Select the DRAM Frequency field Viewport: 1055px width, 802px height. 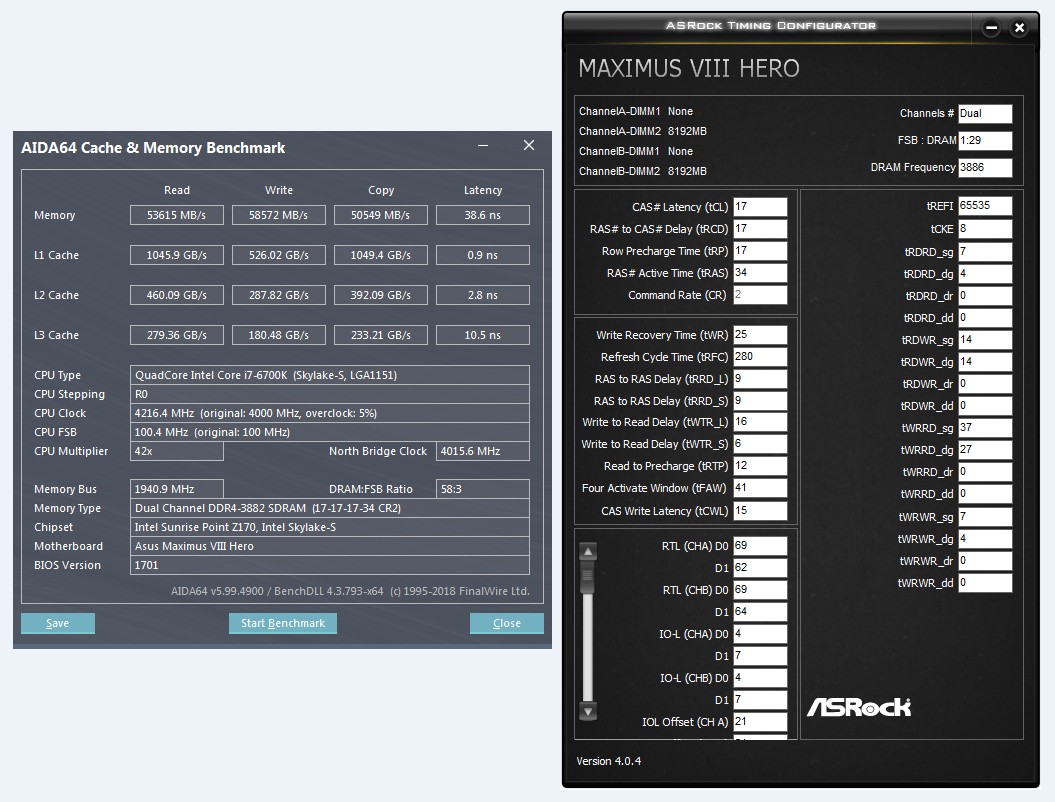click(985, 168)
